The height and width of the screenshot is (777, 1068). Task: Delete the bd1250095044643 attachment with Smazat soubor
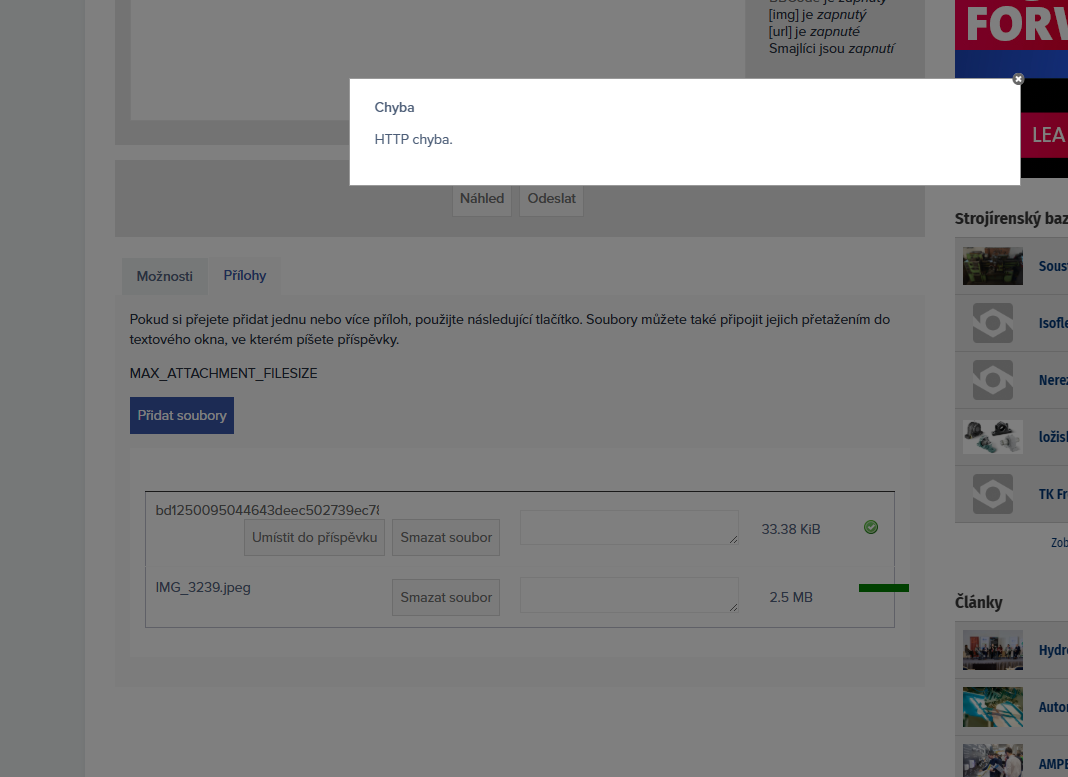(x=446, y=537)
